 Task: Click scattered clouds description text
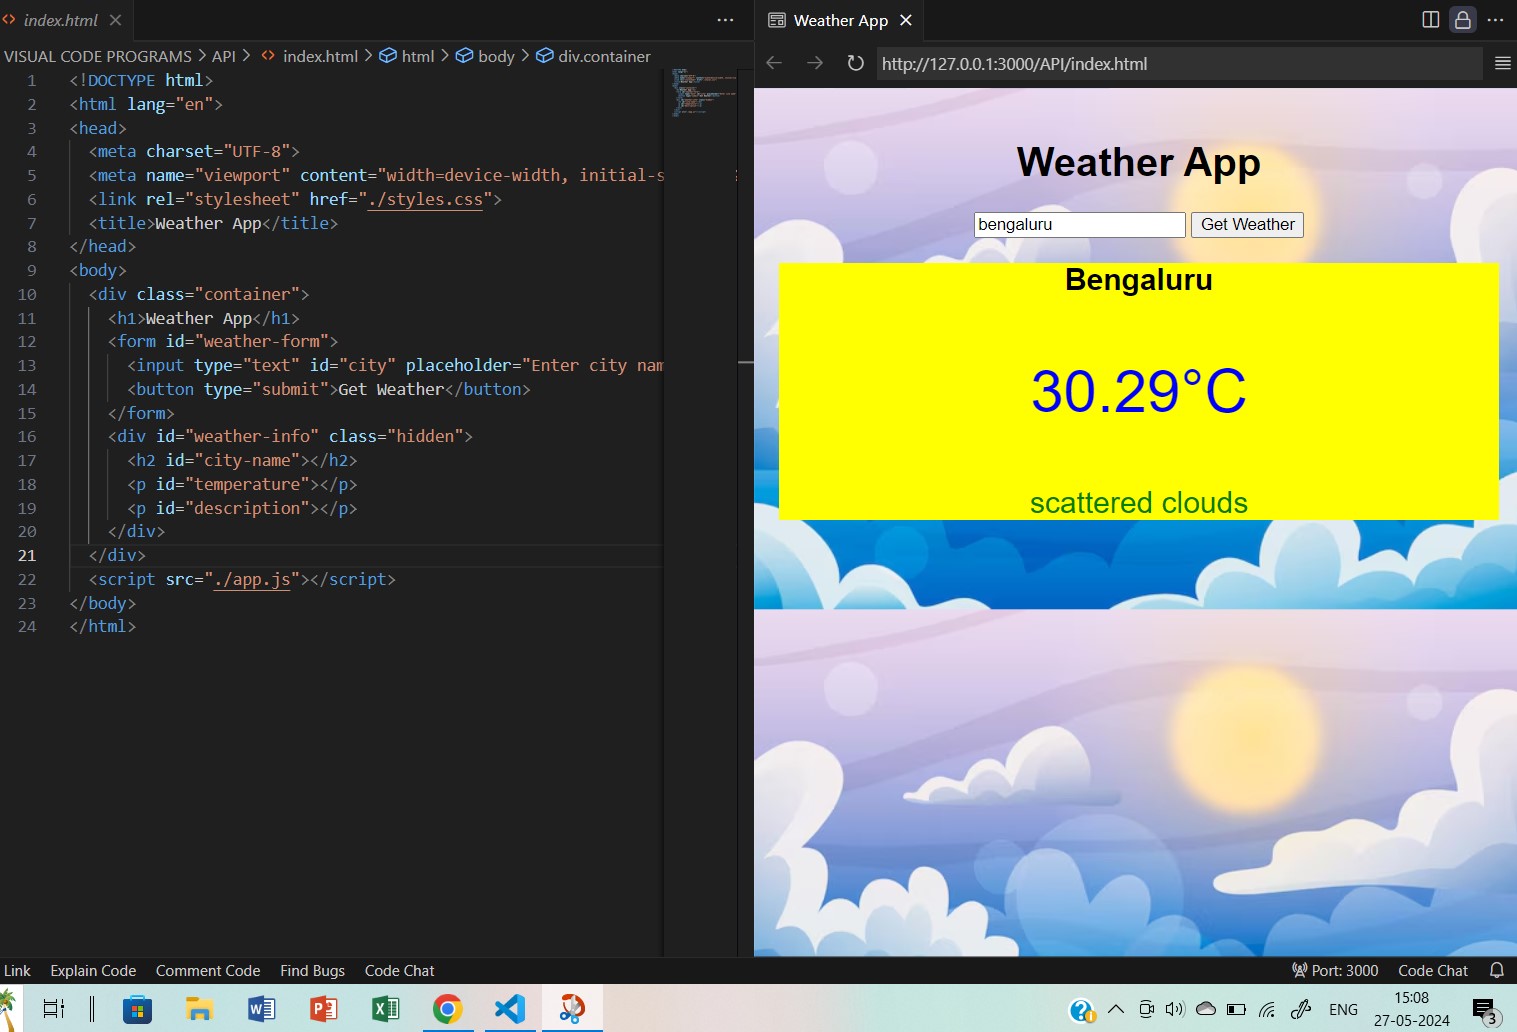tap(1138, 502)
